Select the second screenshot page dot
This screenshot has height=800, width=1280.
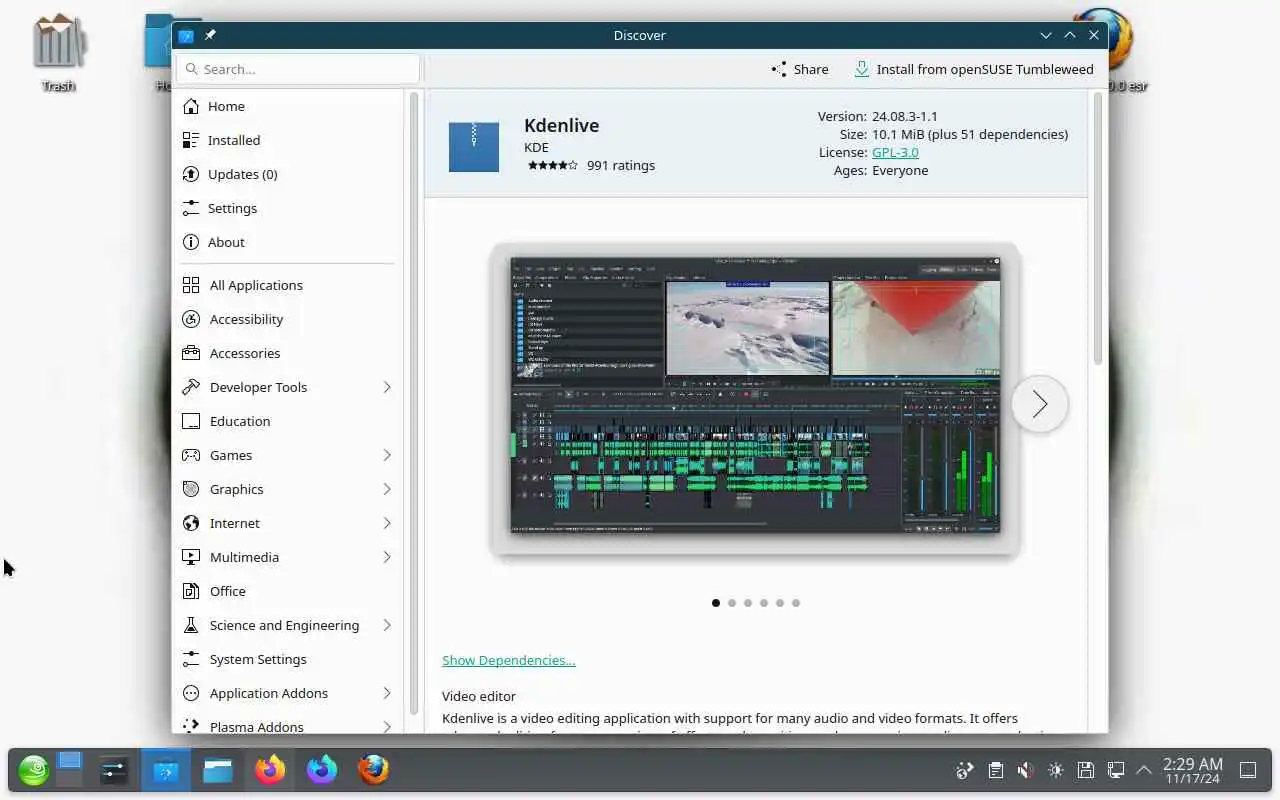(732, 603)
